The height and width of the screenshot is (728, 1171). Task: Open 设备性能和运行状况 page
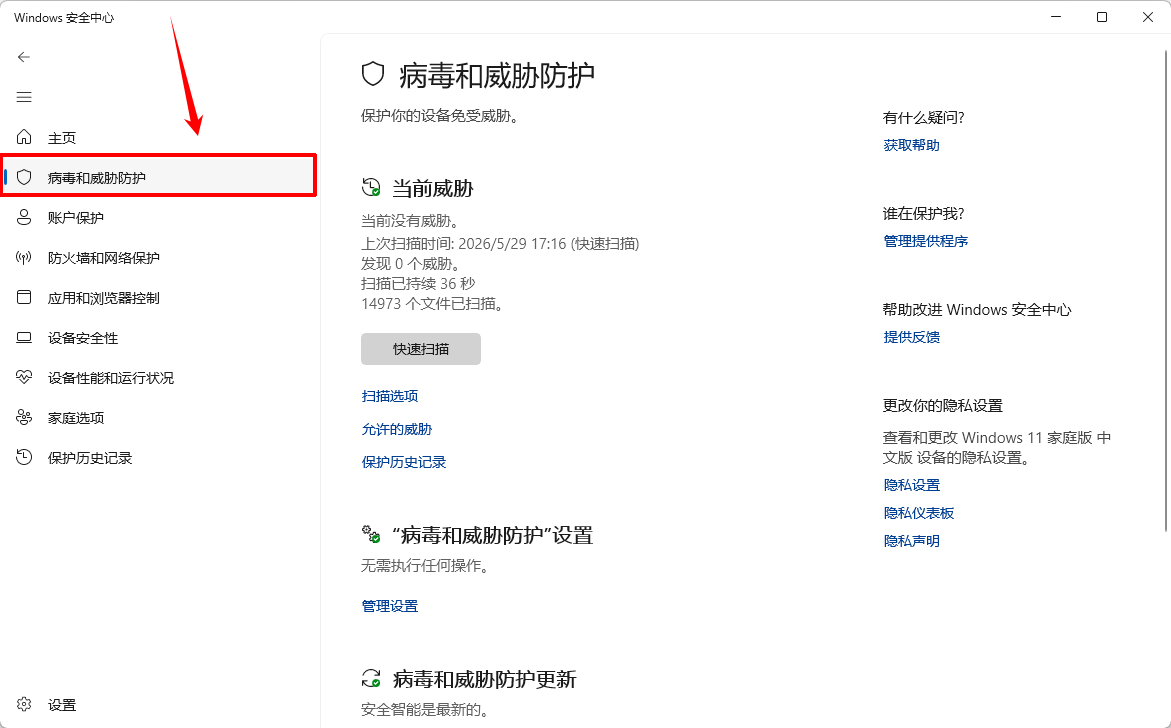tap(111, 378)
